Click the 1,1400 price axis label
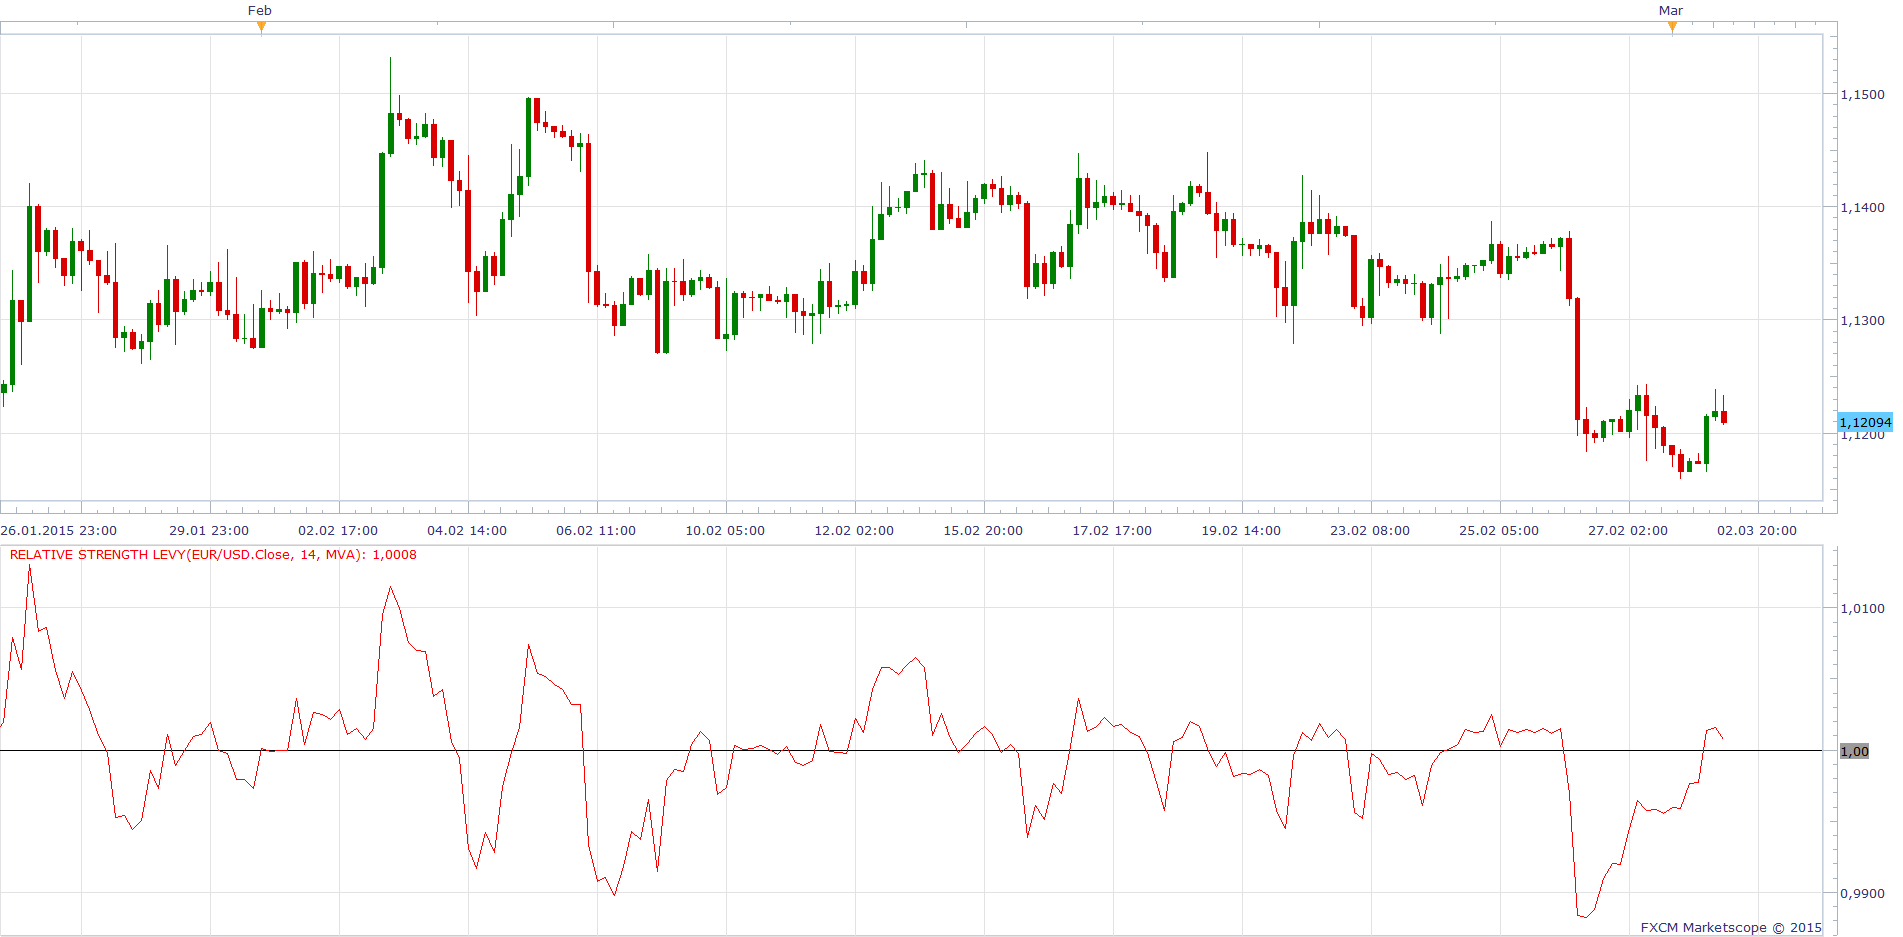 1862,207
